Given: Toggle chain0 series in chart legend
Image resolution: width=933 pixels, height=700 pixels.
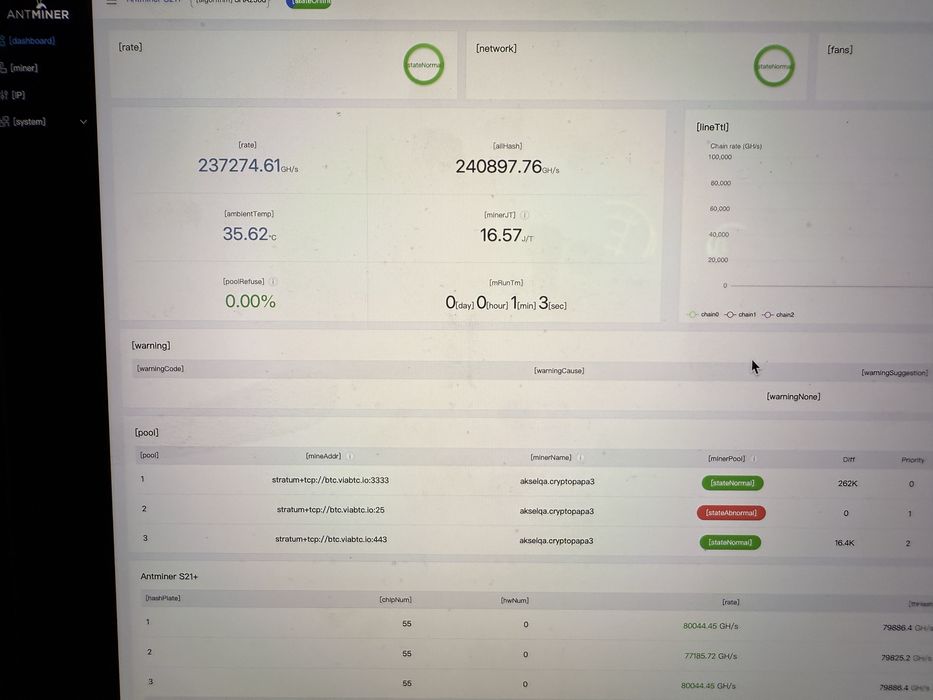Looking at the screenshot, I should tap(703, 314).
